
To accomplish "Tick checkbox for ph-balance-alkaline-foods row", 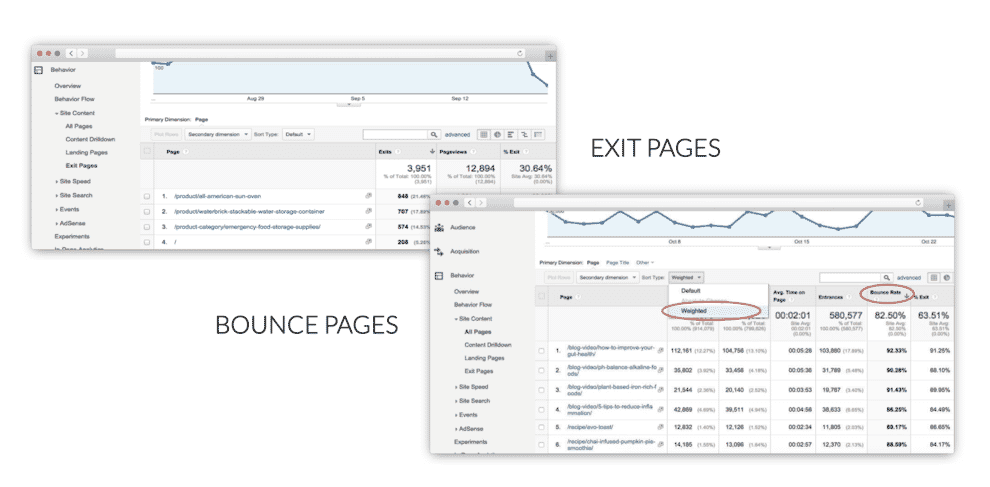I will (x=541, y=370).
